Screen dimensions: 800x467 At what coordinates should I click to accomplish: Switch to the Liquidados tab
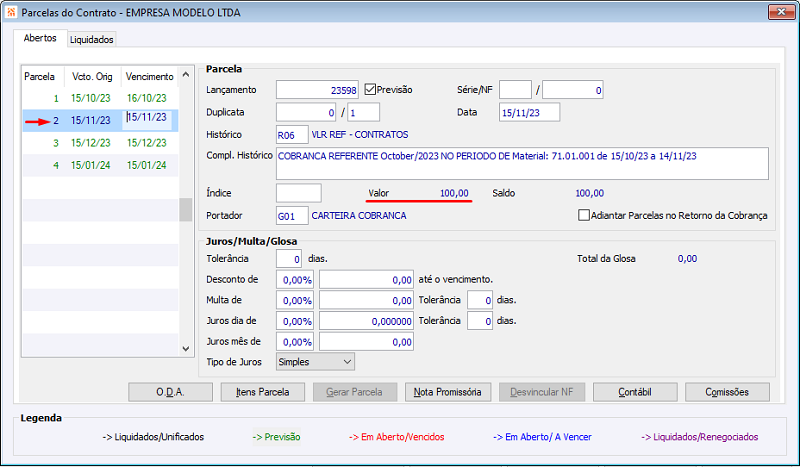[x=92, y=39]
